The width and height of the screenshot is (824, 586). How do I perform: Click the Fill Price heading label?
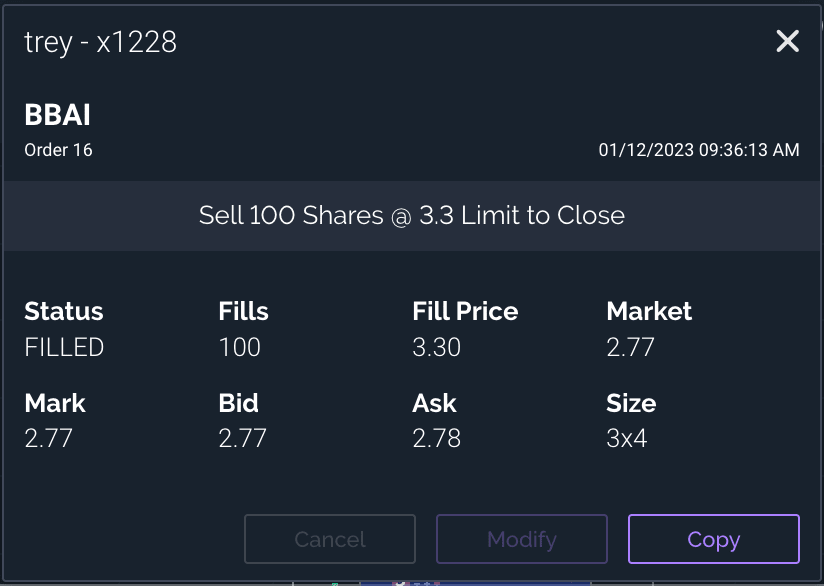[x=465, y=311]
